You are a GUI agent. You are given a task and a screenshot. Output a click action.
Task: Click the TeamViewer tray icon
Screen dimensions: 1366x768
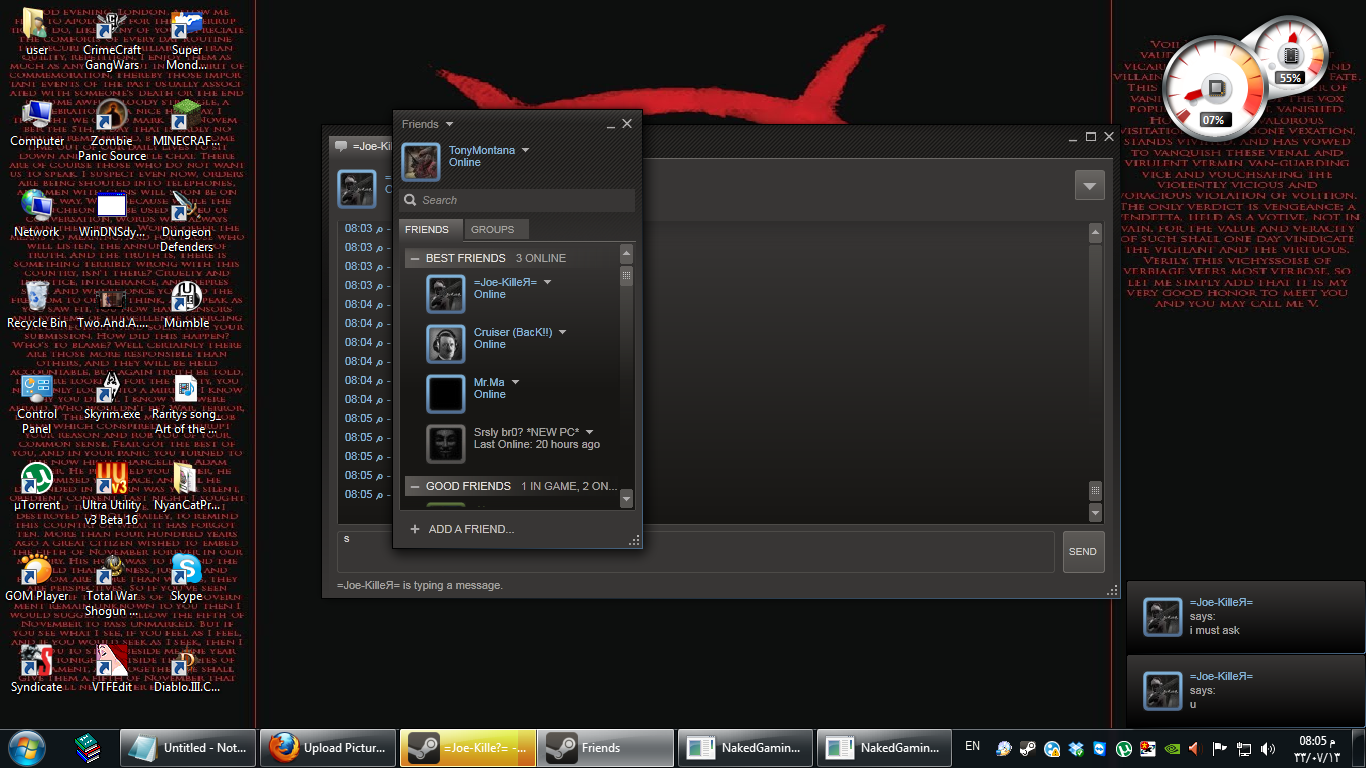pyautogui.click(x=1100, y=748)
